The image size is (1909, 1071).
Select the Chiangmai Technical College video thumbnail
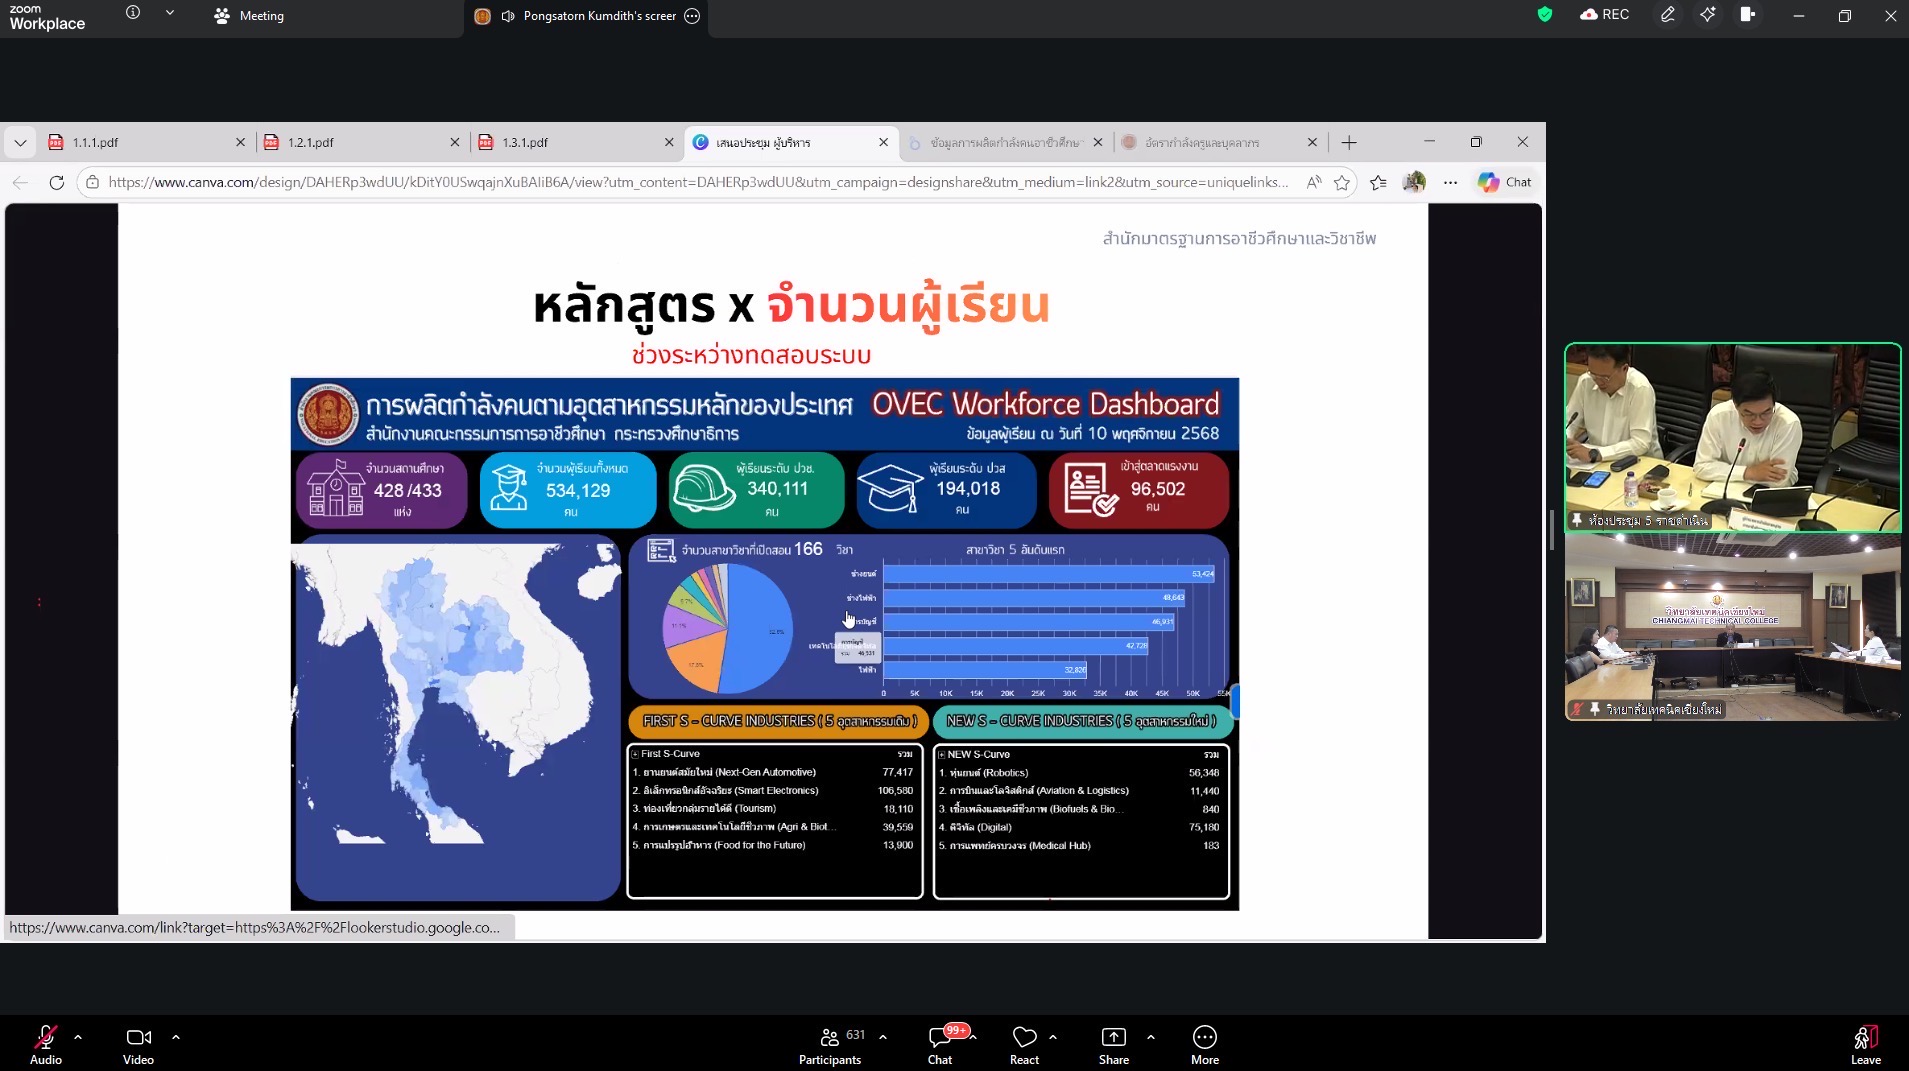point(1732,627)
